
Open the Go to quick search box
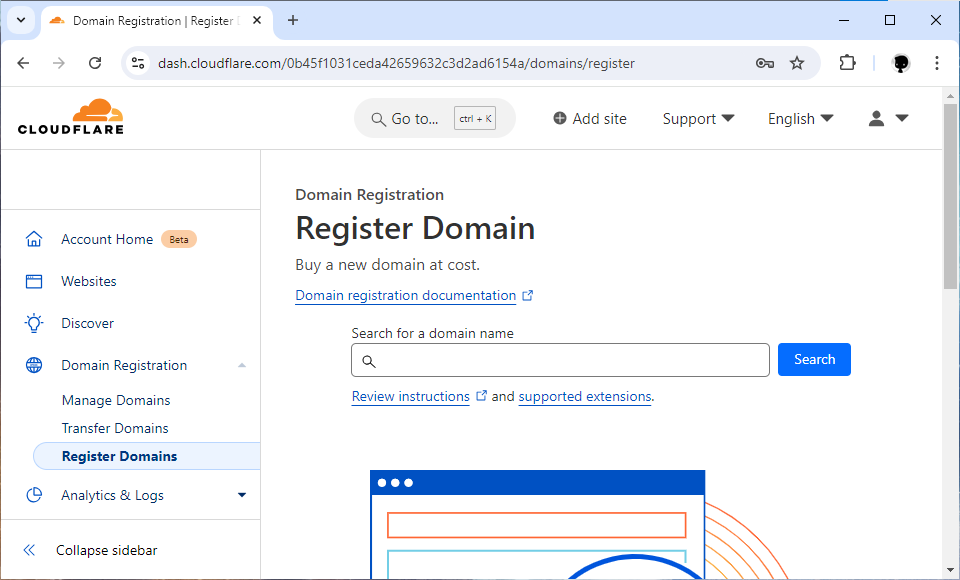pyautogui.click(x=434, y=118)
